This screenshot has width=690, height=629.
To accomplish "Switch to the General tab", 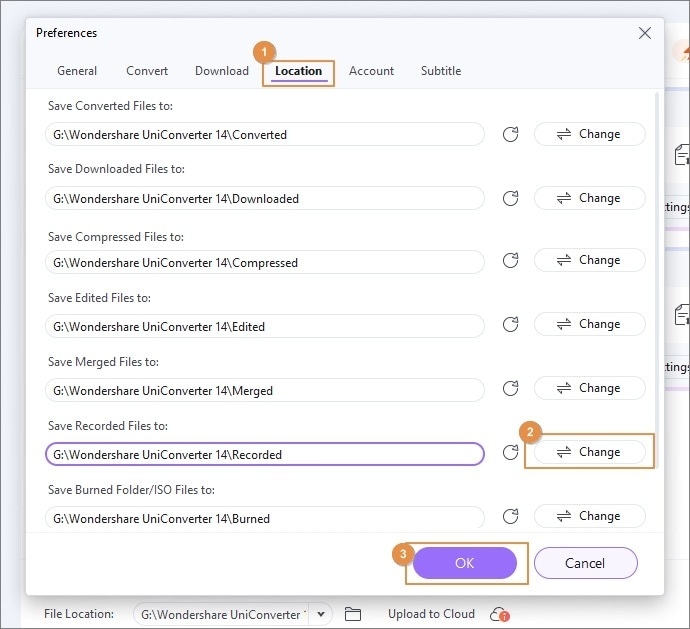I will 77,71.
